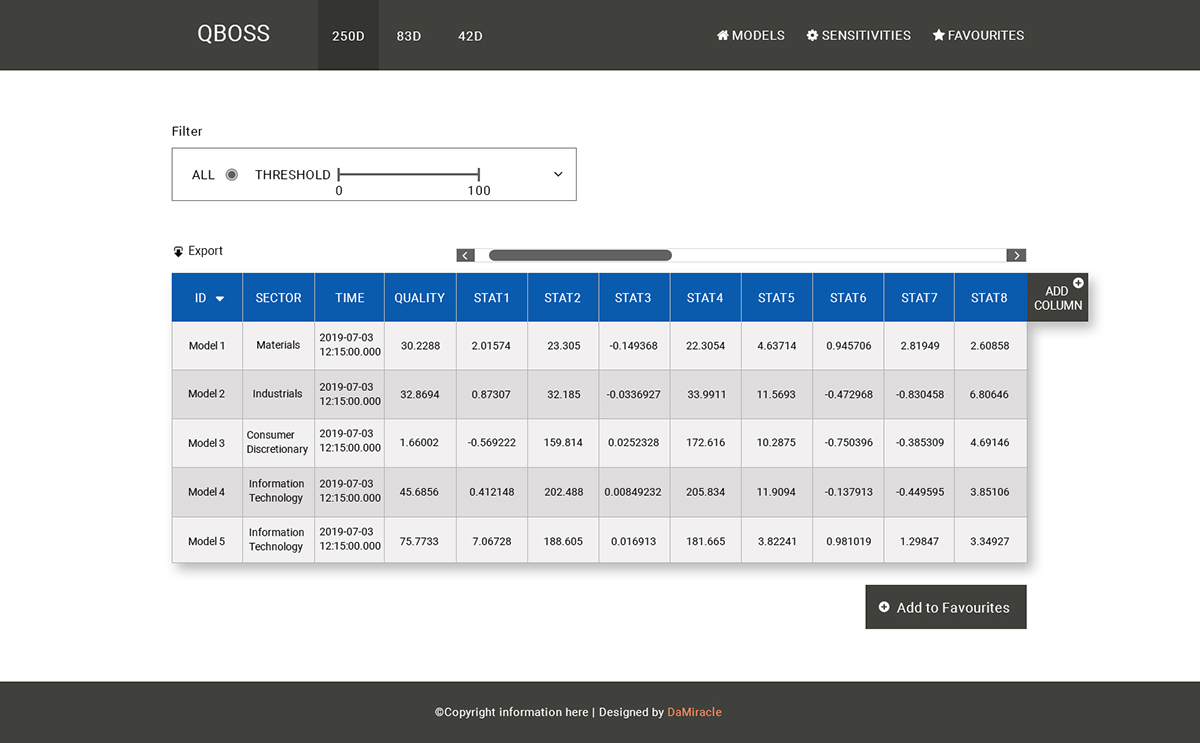Click STAT8 value 6.80646
Screen dimensions: 1200x743
(x=990, y=395)
